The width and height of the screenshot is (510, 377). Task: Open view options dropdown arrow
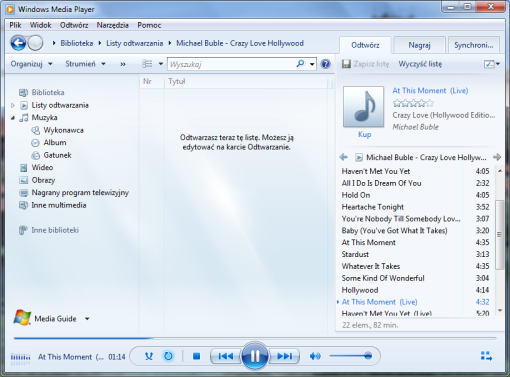pos(161,64)
